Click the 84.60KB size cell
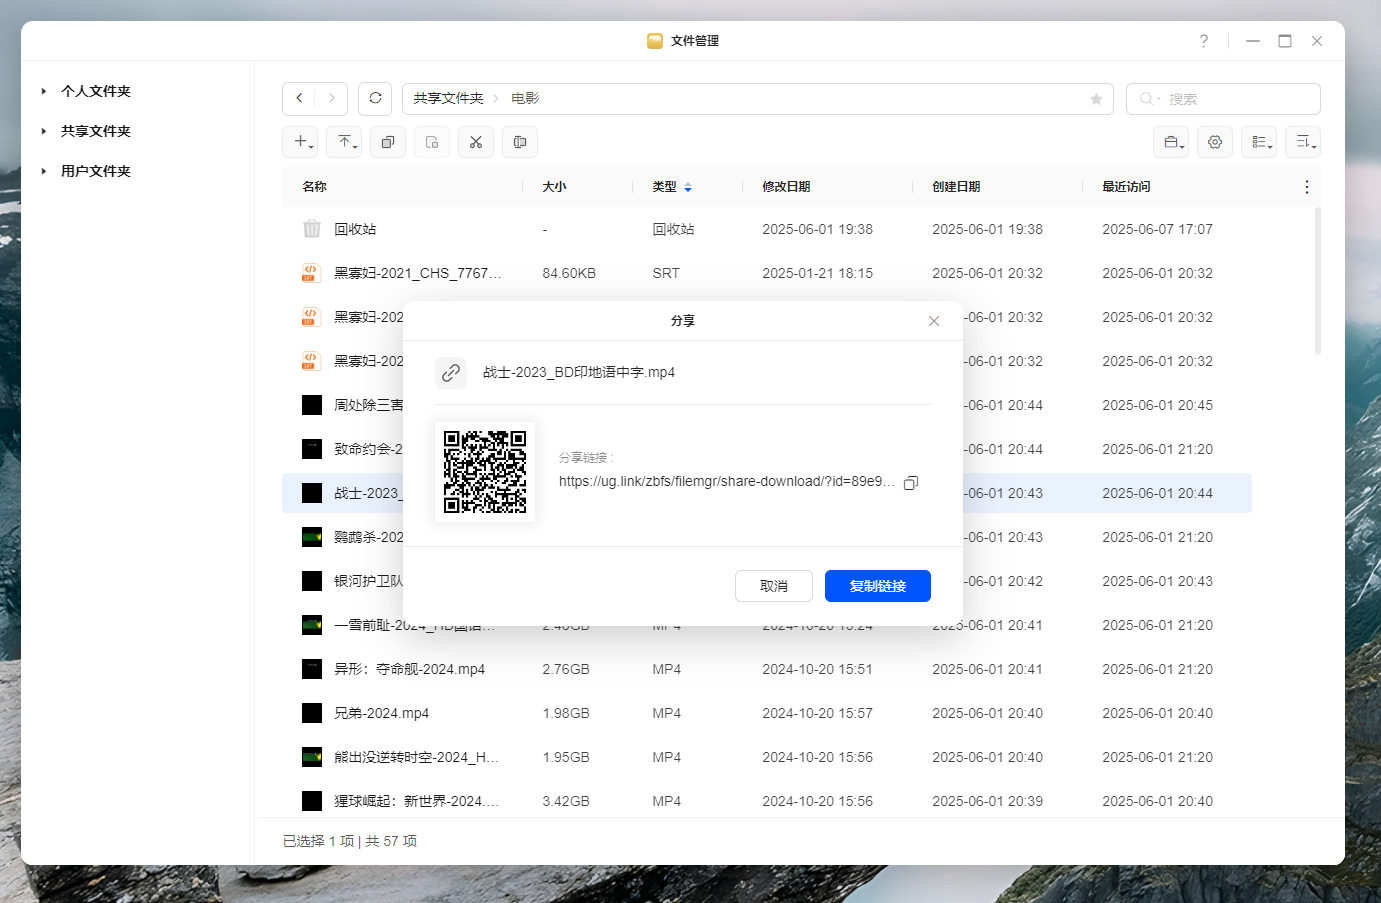The height and width of the screenshot is (903, 1381). pos(569,273)
